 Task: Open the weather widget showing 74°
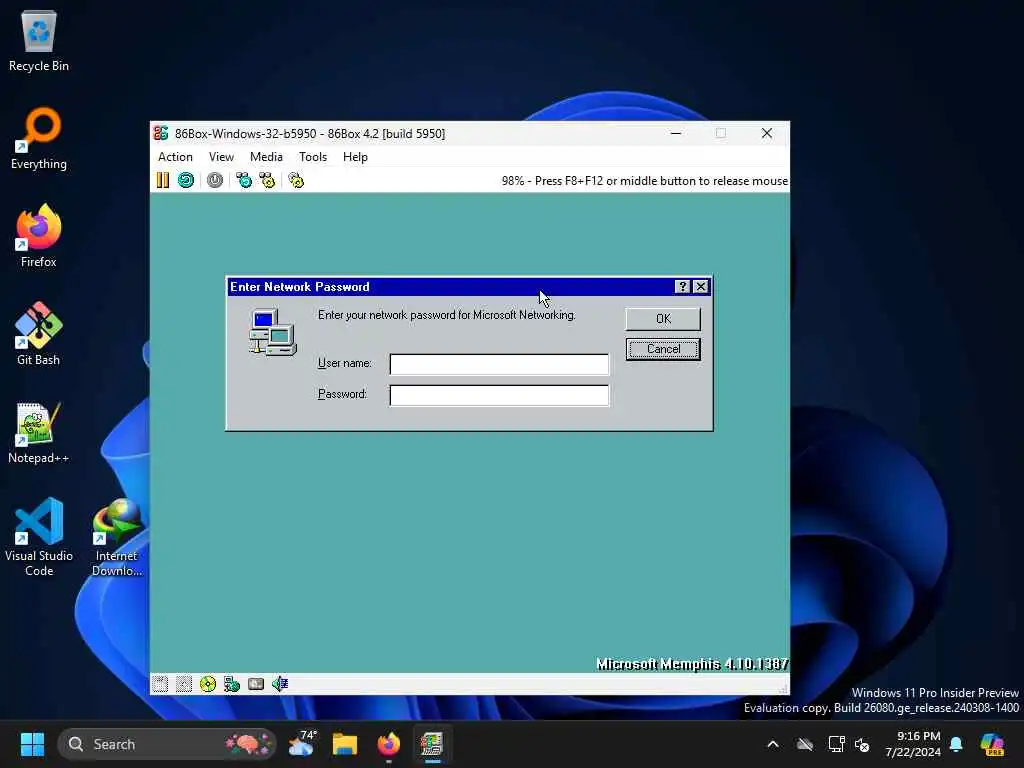302,744
